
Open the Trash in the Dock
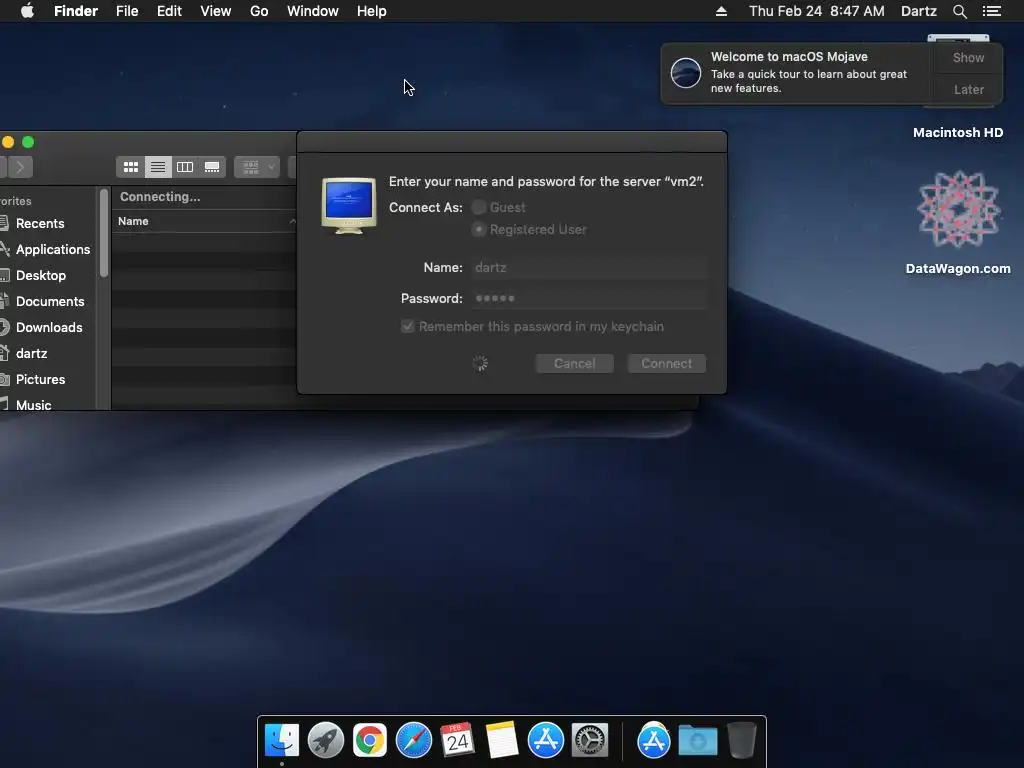742,740
